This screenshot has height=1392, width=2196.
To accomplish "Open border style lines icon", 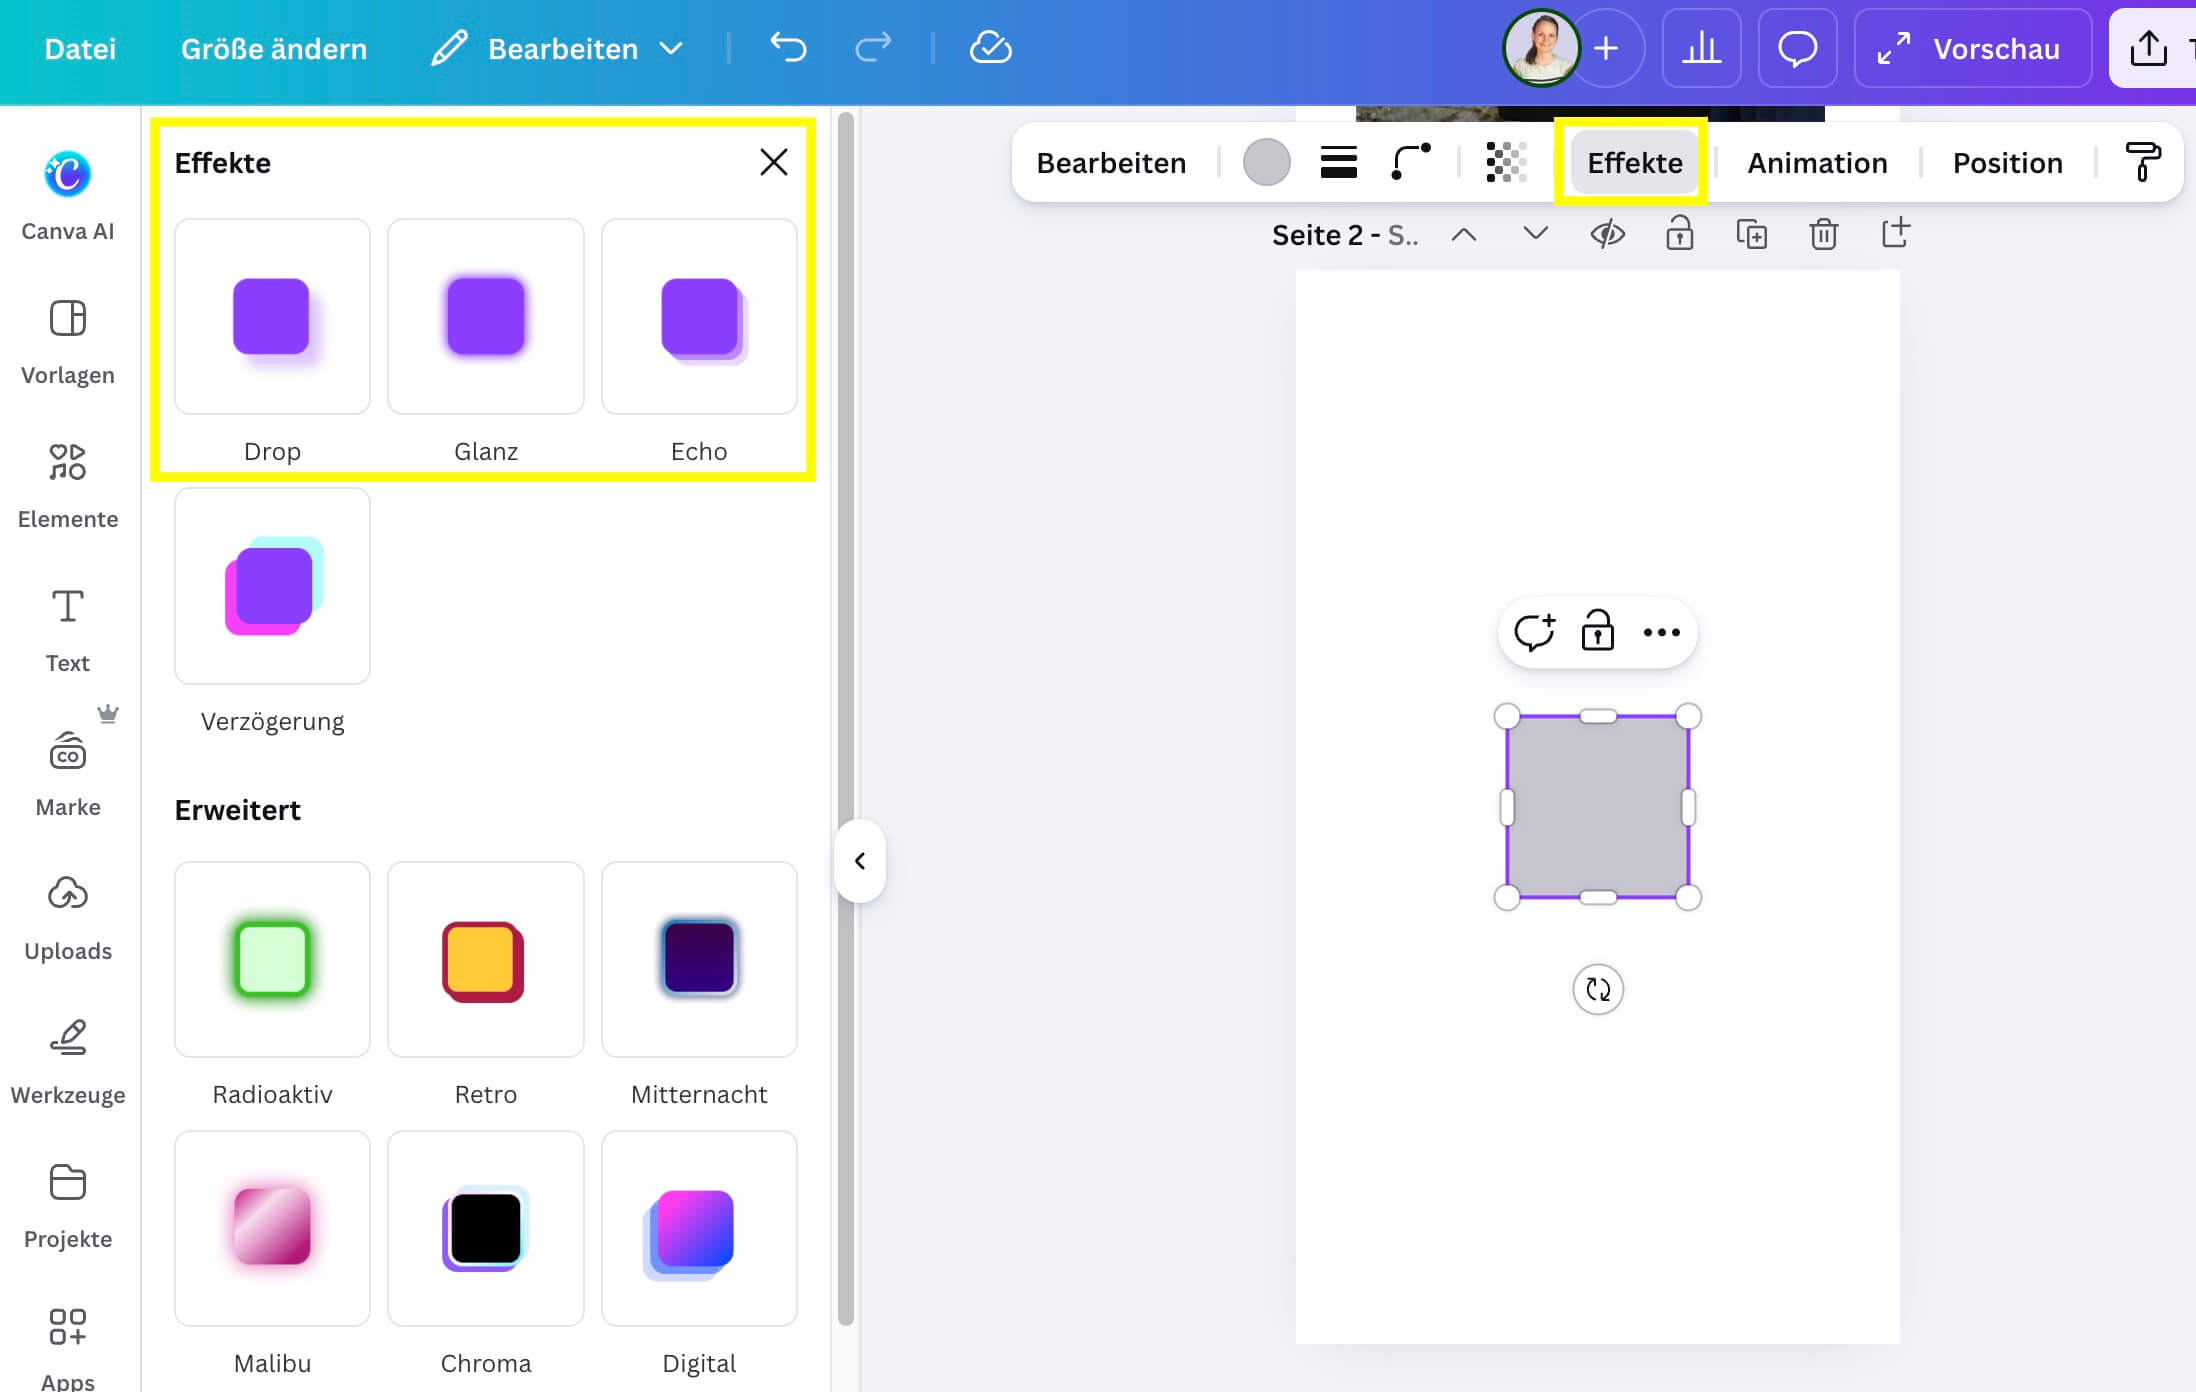I will pos(1338,162).
